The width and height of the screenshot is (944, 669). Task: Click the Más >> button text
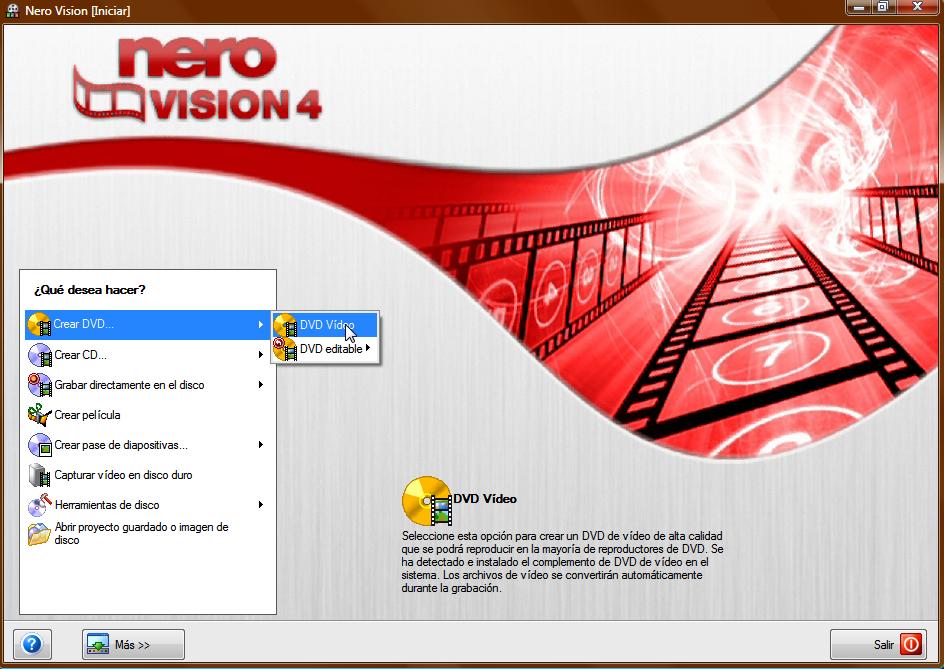pyautogui.click(x=132, y=645)
